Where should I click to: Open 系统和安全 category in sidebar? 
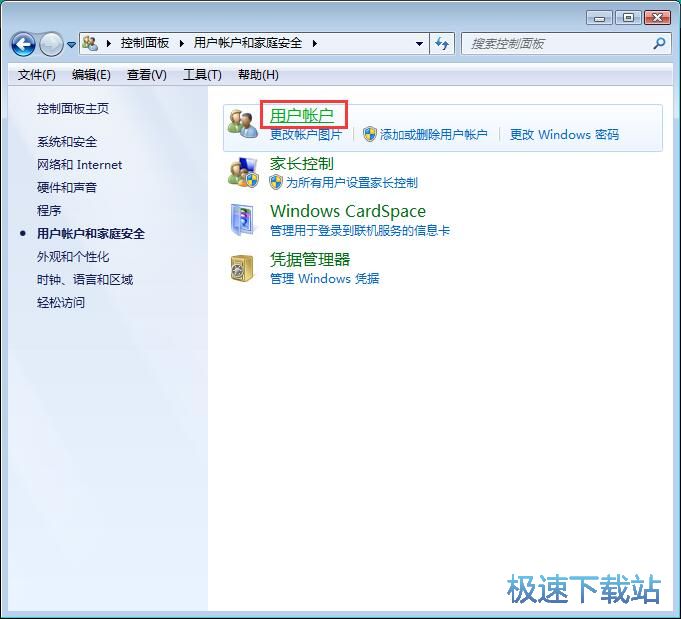tap(67, 142)
